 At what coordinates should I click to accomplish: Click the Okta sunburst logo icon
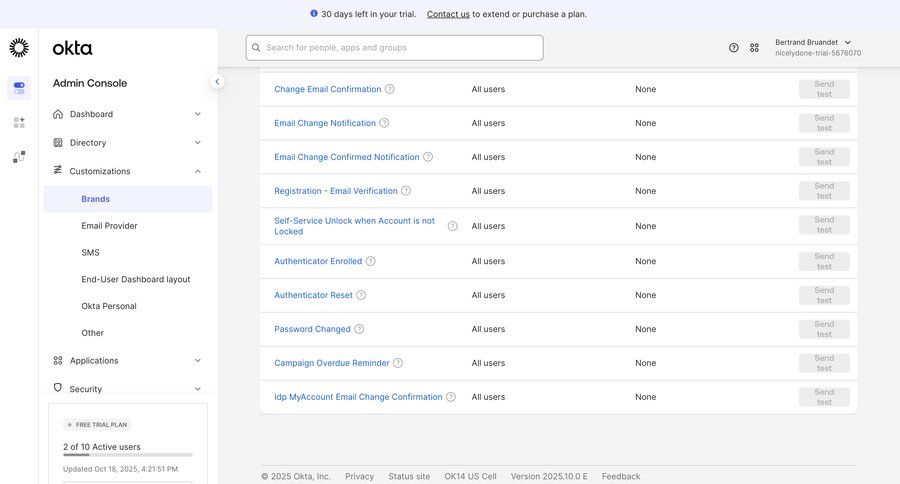click(19, 48)
